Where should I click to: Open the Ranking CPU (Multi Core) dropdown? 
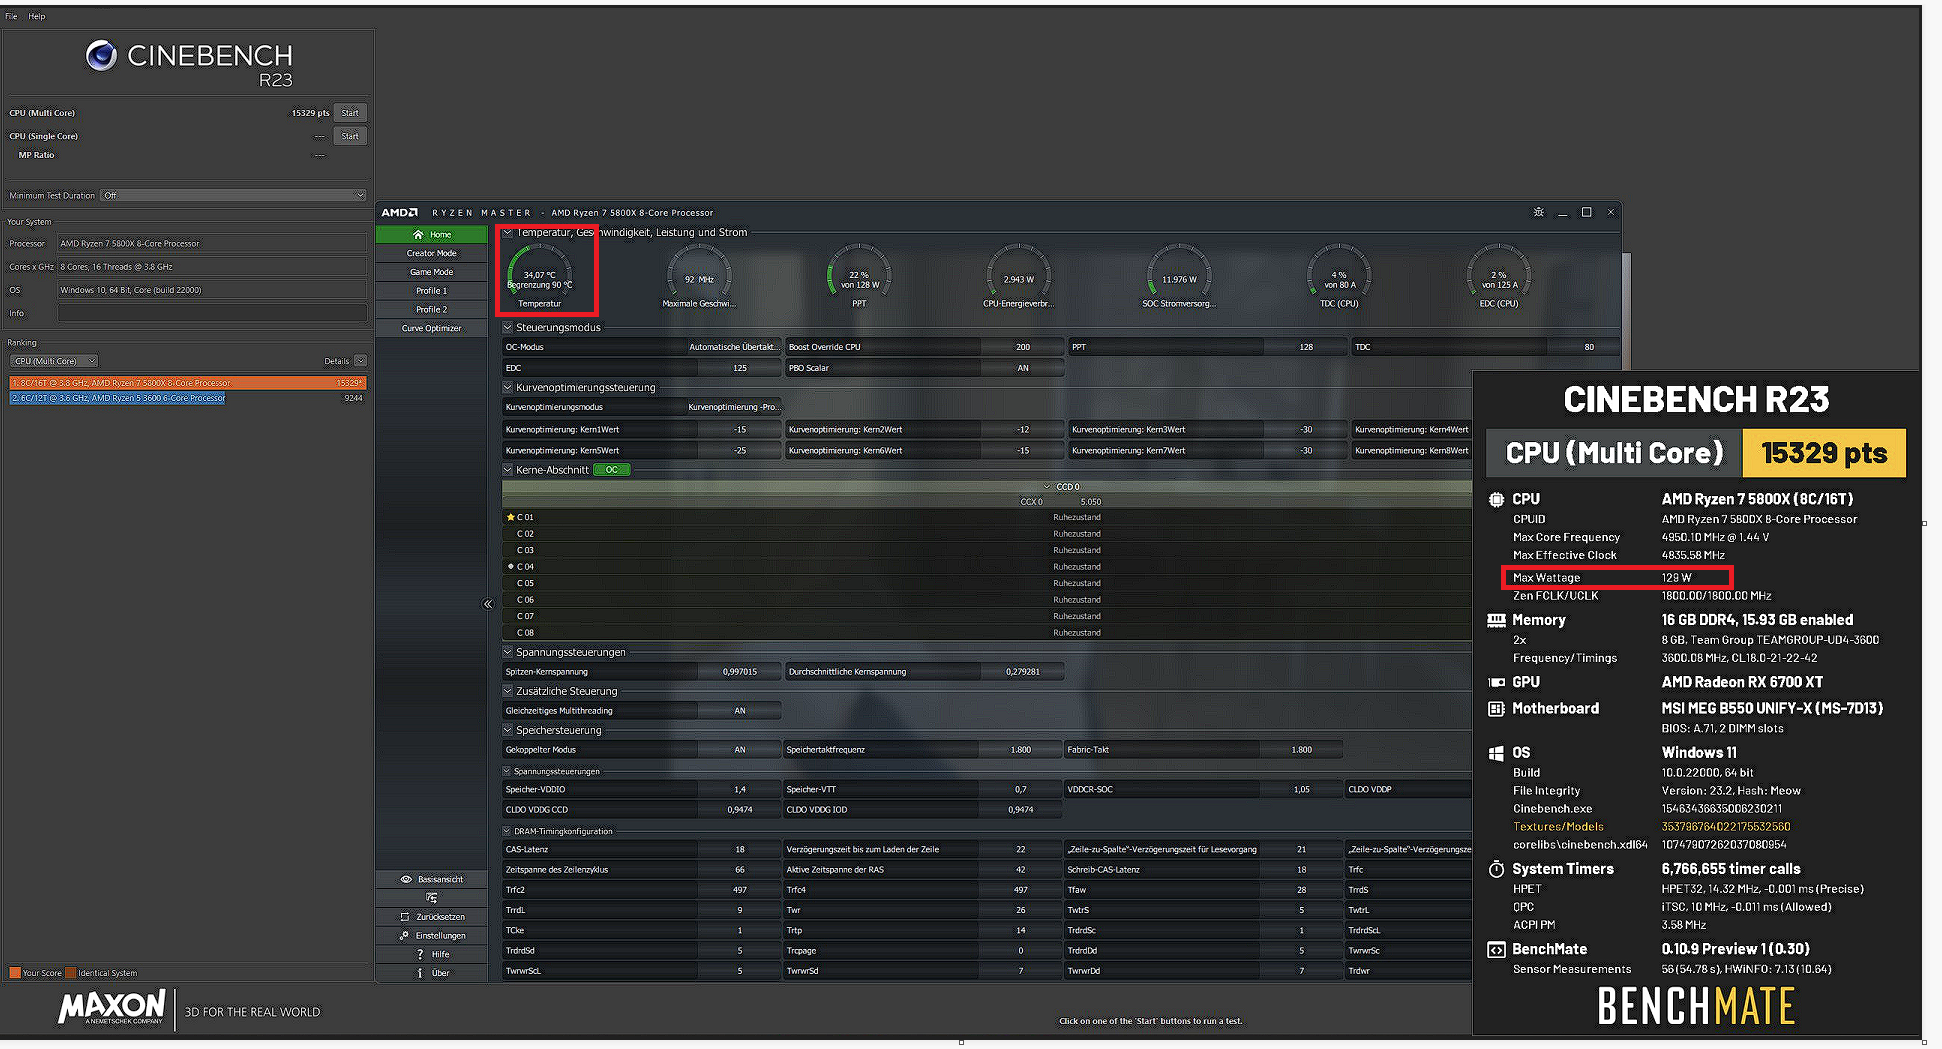54,361
